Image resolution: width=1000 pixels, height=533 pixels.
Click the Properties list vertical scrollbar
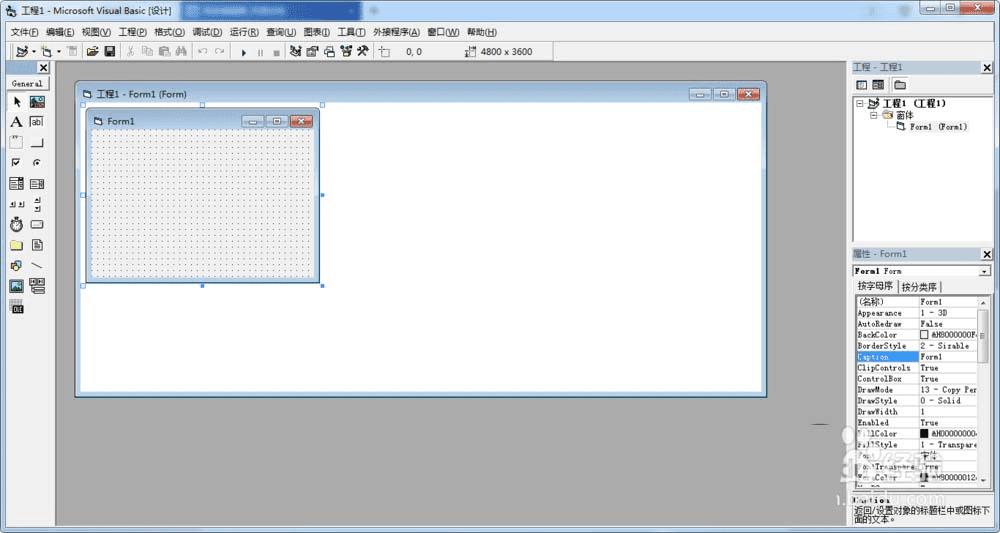(x=983, y=390)
